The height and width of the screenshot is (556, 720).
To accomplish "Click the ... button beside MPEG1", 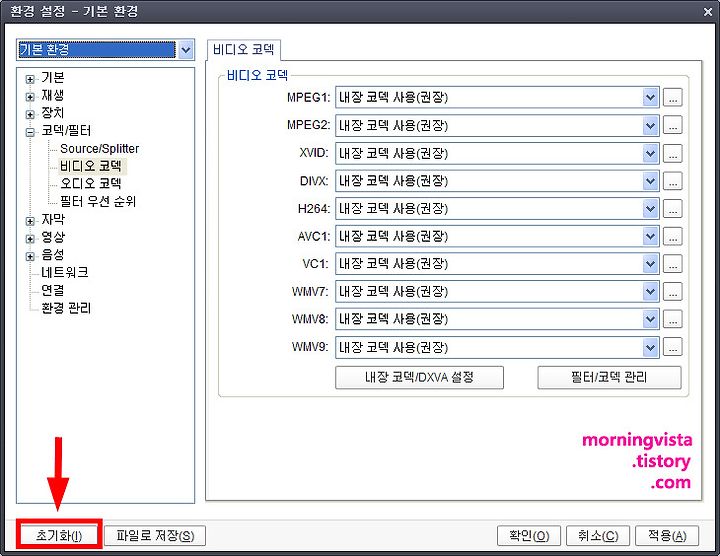I will pyautogui.click(x=673, y=97).
